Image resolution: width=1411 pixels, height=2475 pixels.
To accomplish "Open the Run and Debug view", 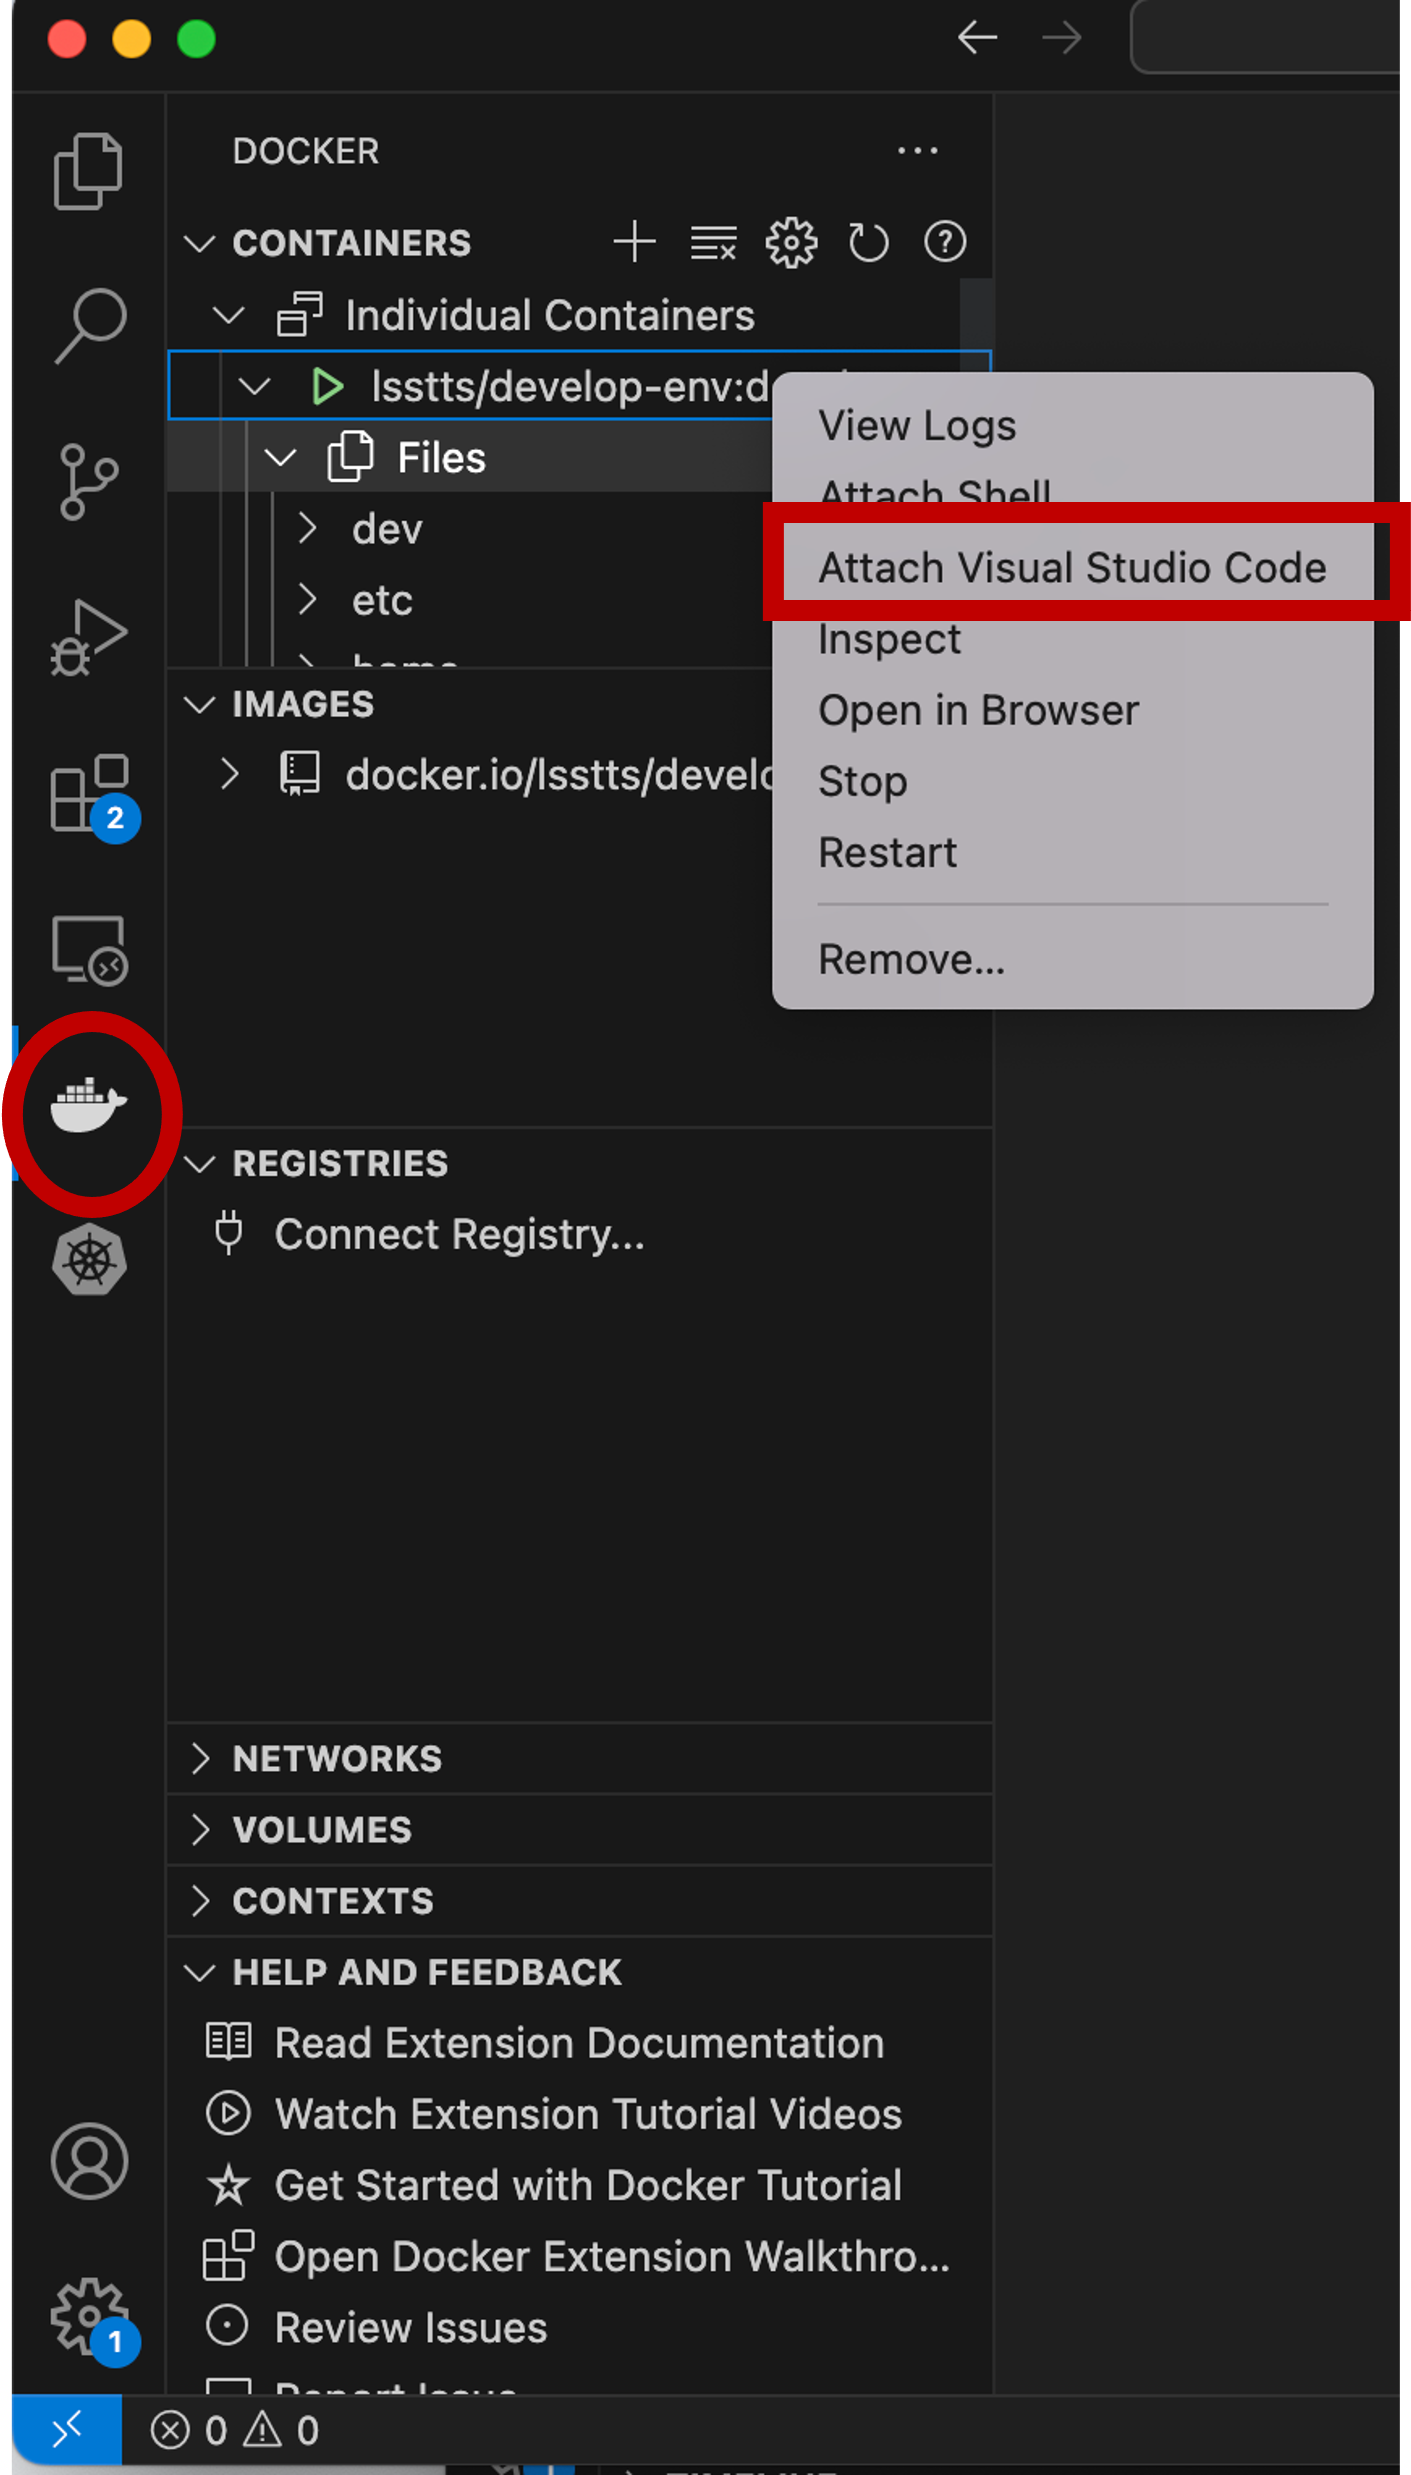I will [88, 638].
